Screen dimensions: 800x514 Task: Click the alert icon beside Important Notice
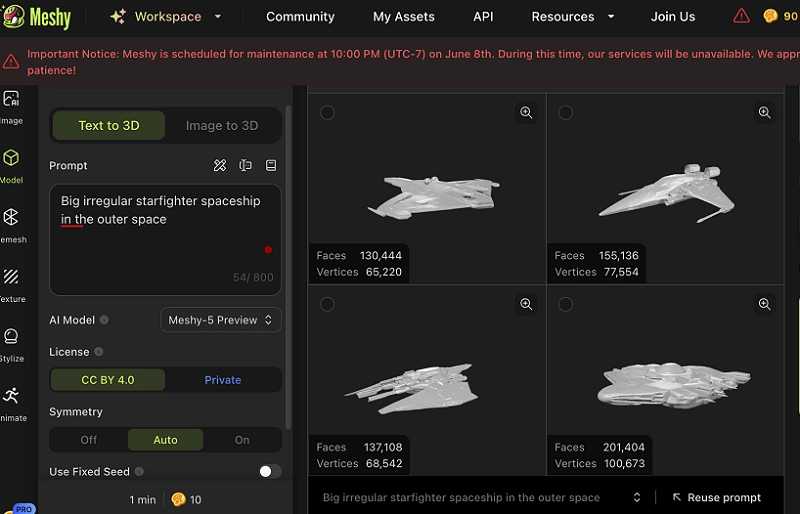click(x=11, y=62)
